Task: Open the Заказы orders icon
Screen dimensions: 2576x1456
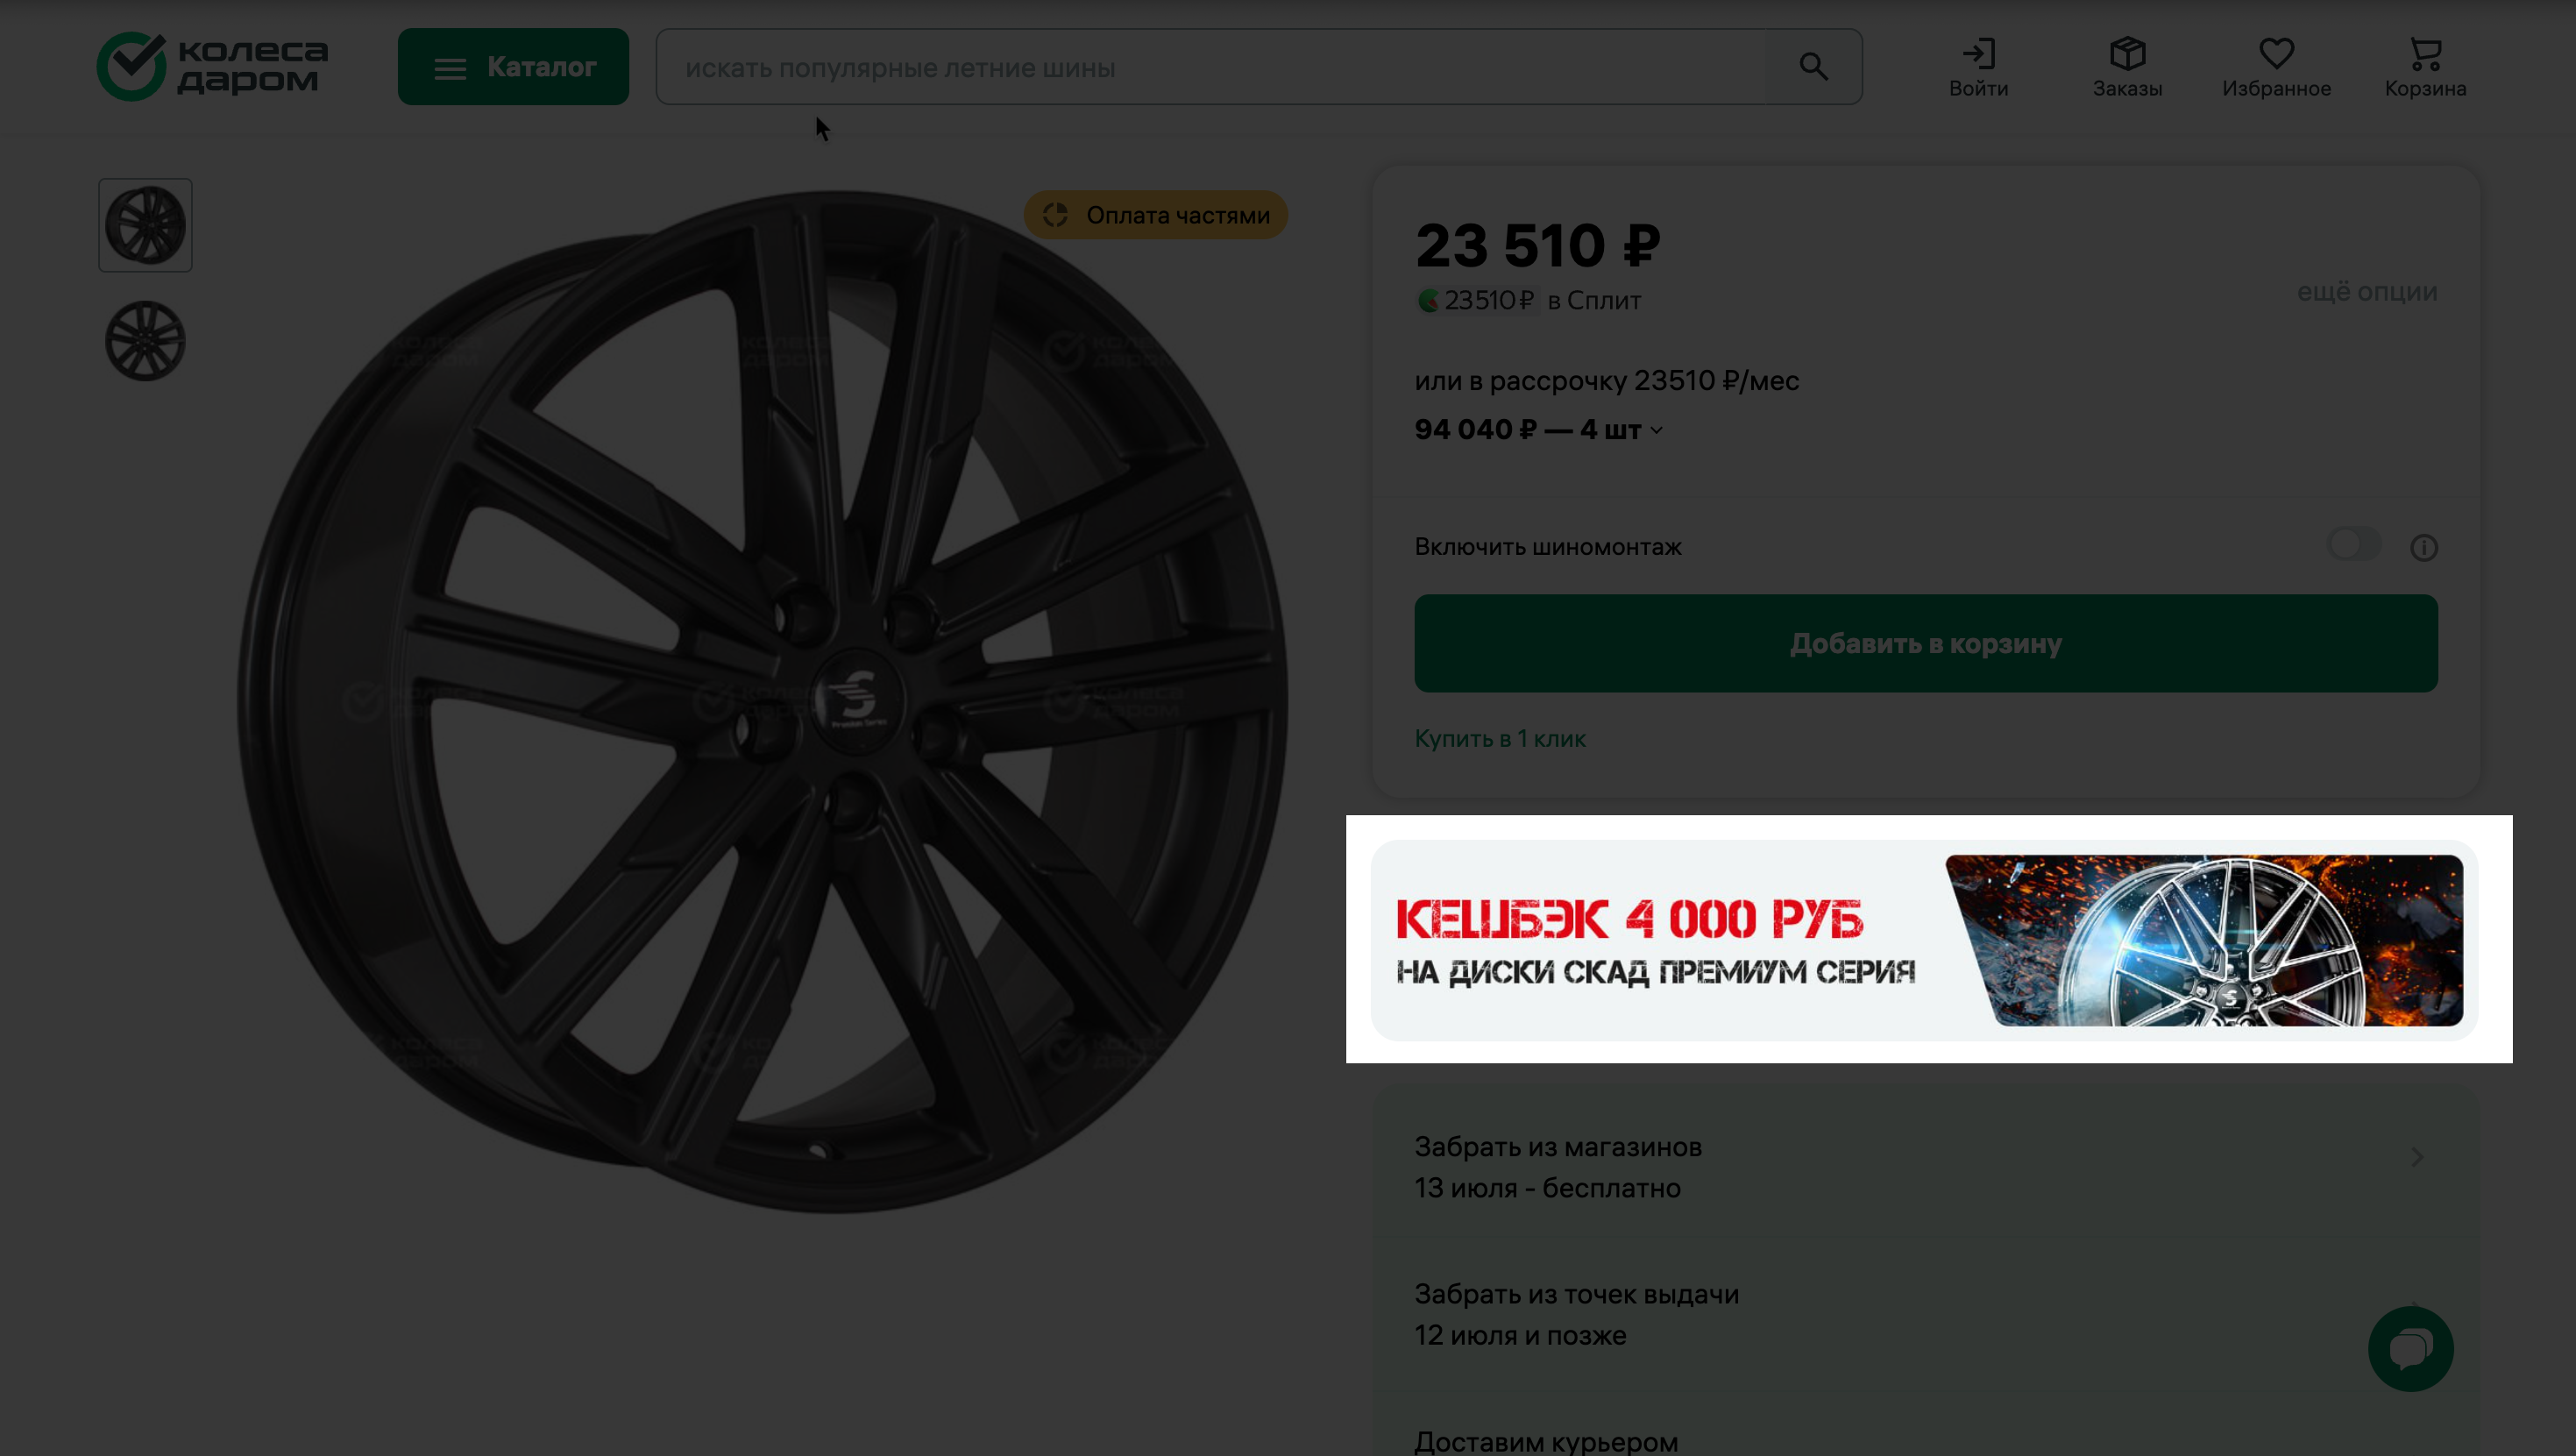Action: (2127, 67)
